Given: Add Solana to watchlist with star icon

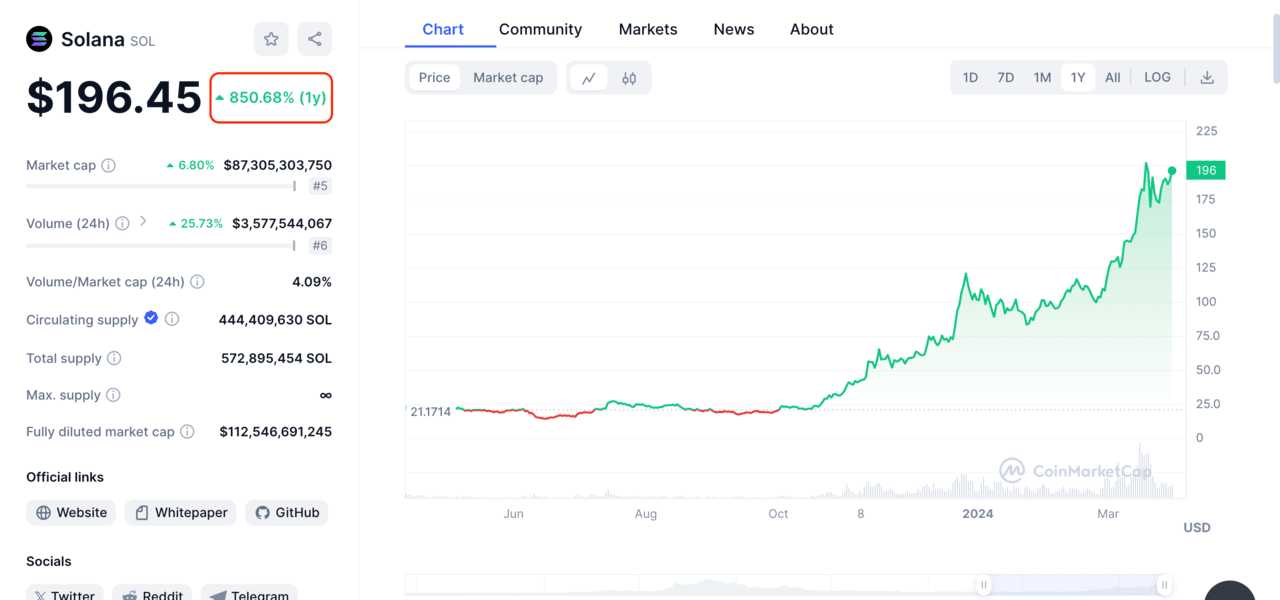Looking at the screenshot, I should coord(271,39).
